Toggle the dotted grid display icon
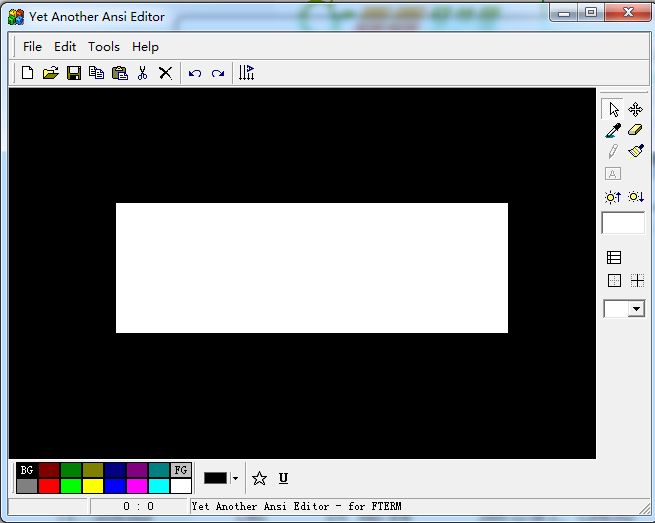This screenshot has width=655, height=523. pos(614,281)
